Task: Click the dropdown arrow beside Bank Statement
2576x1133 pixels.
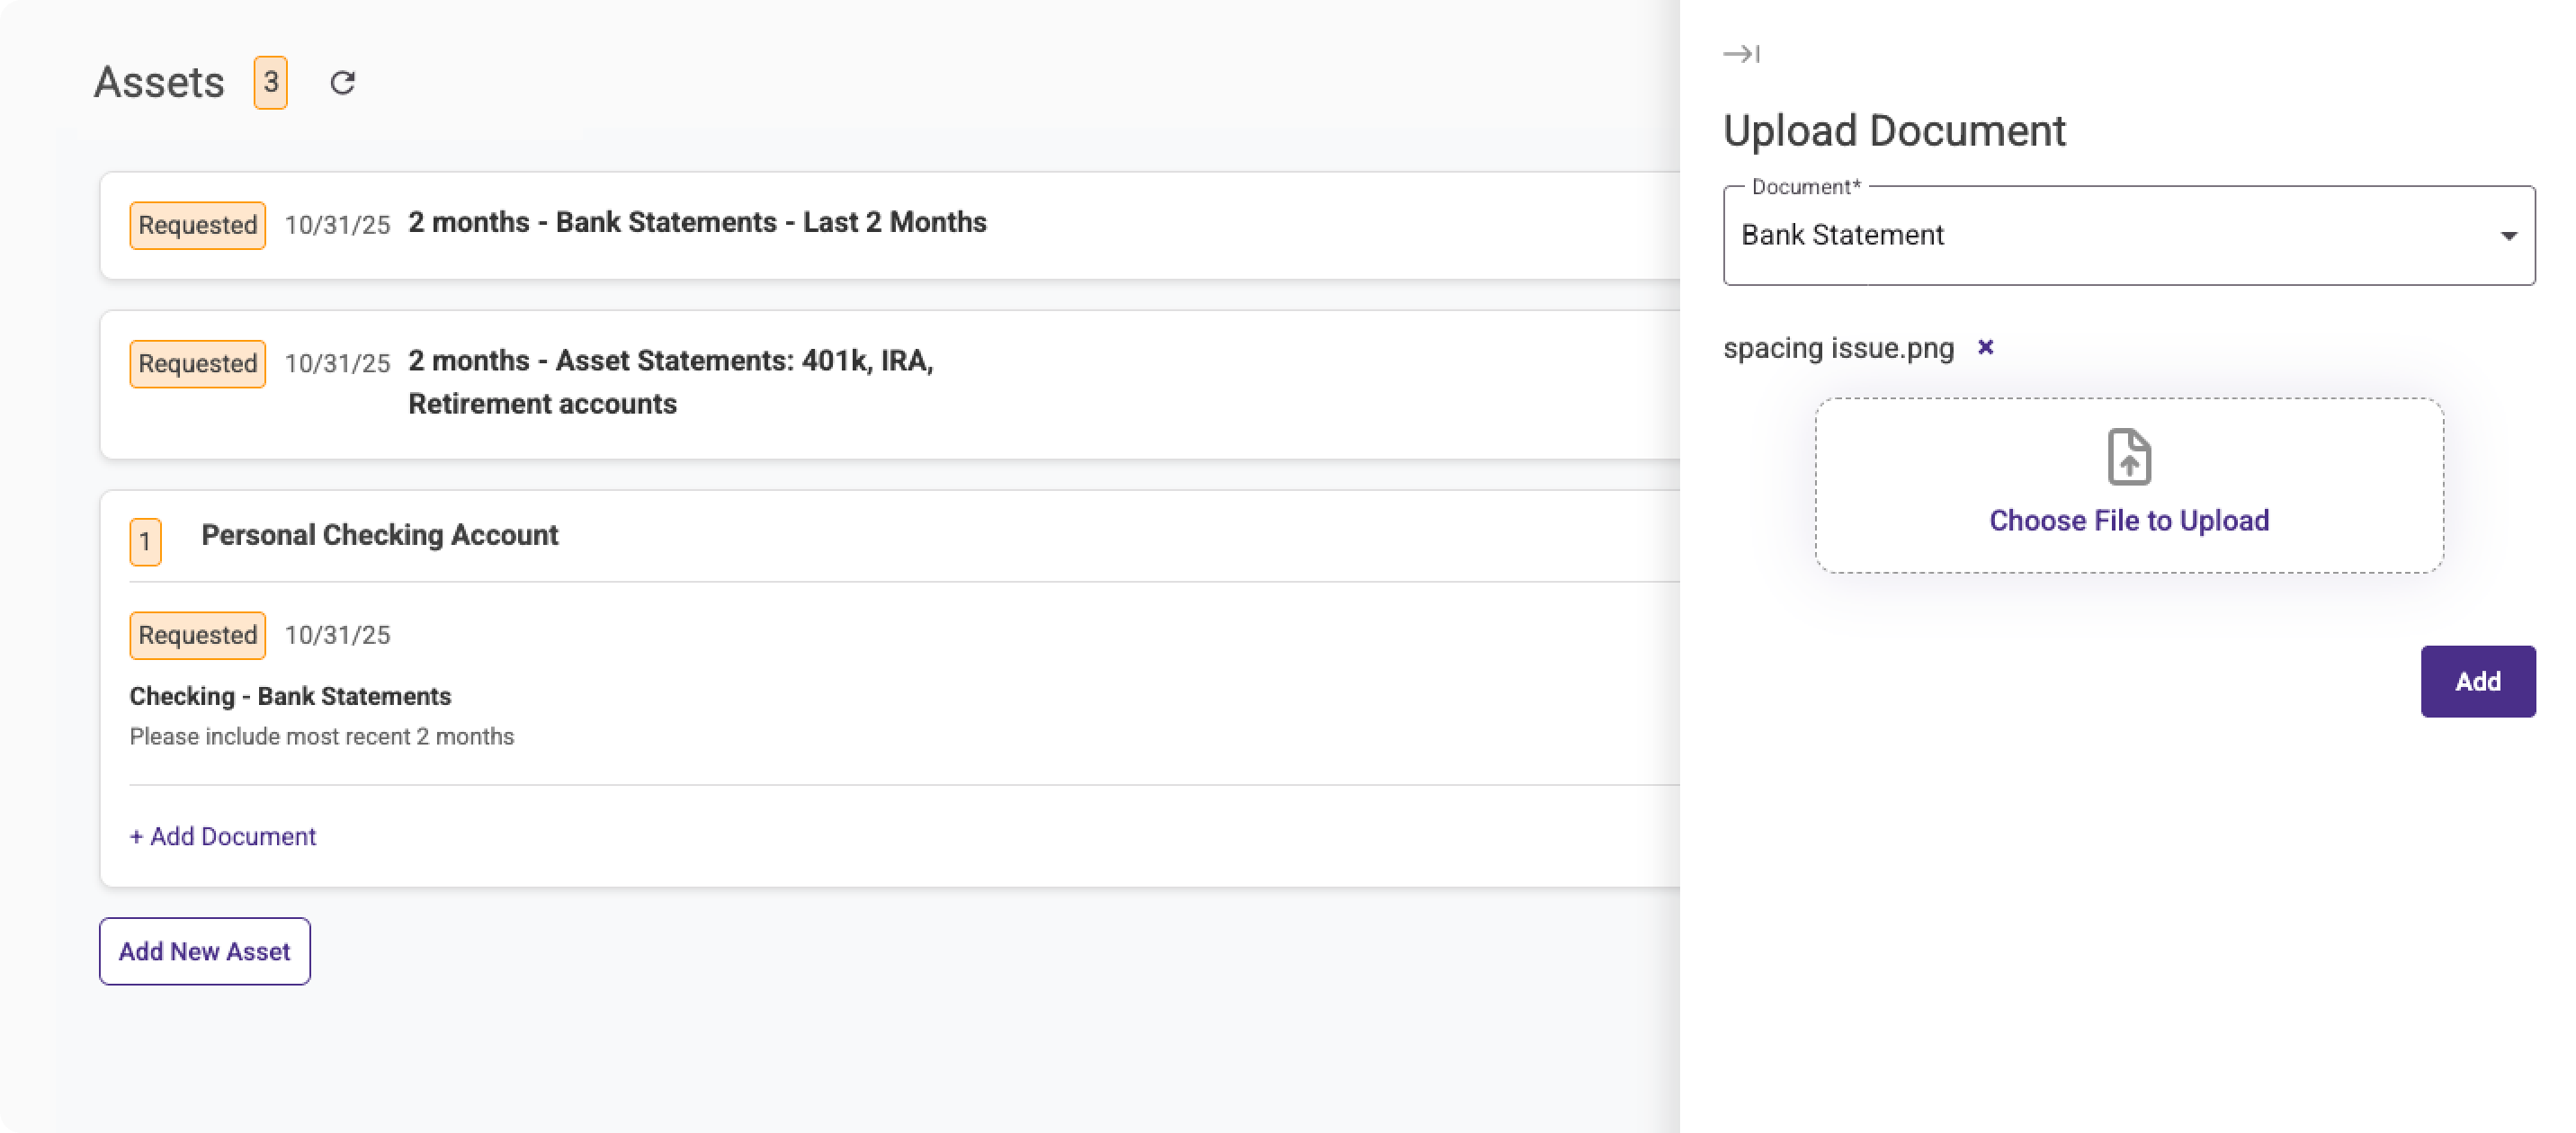Action: 2508,236
